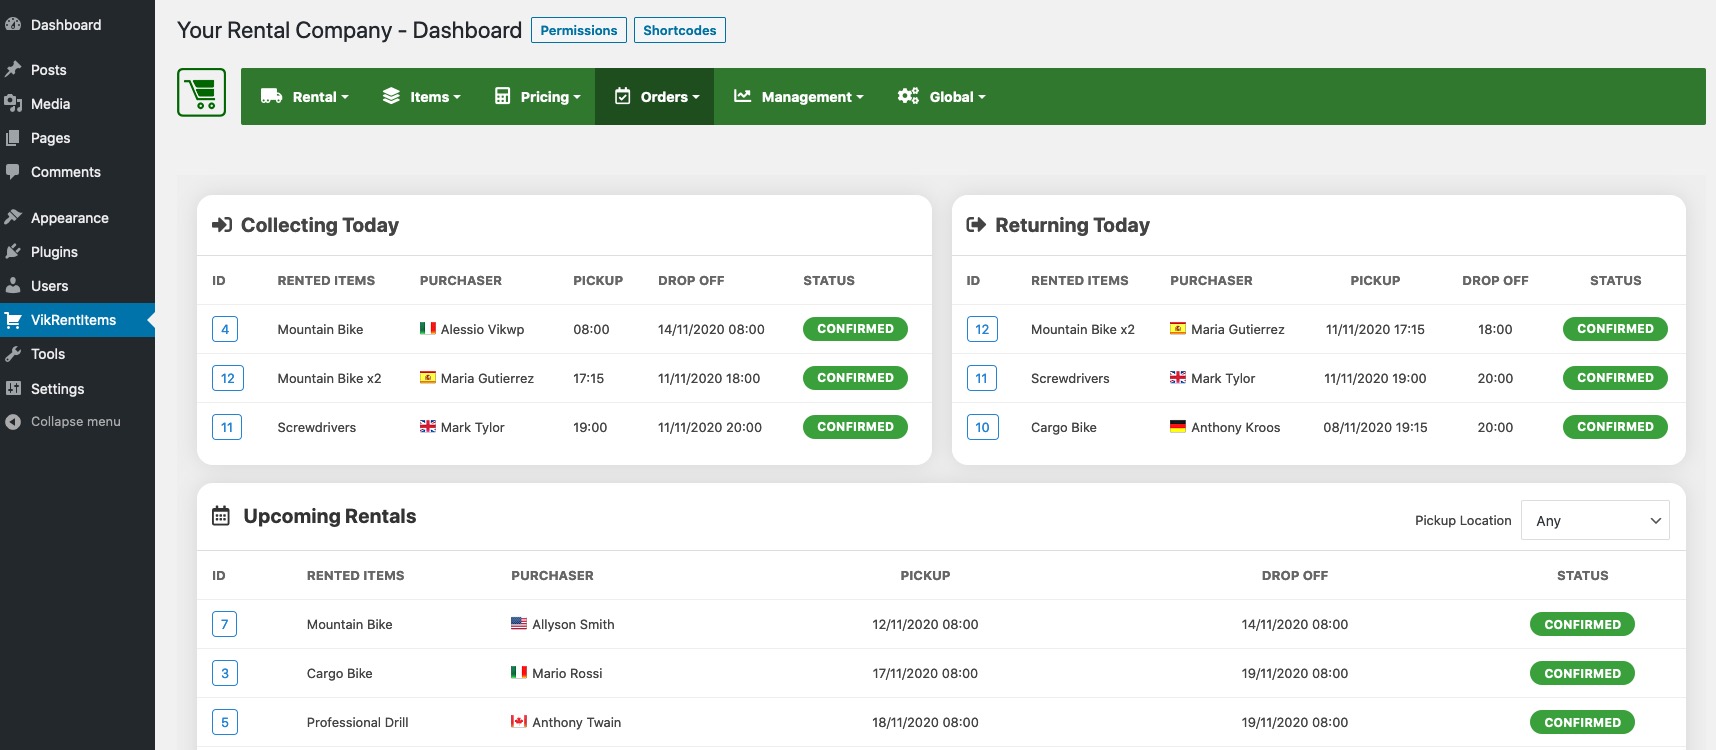Image resolution: width=1716 pixels, height=750 pixels.
Task: Open the Orders menu
Action: pyautogui.click(x=655, y=97)
